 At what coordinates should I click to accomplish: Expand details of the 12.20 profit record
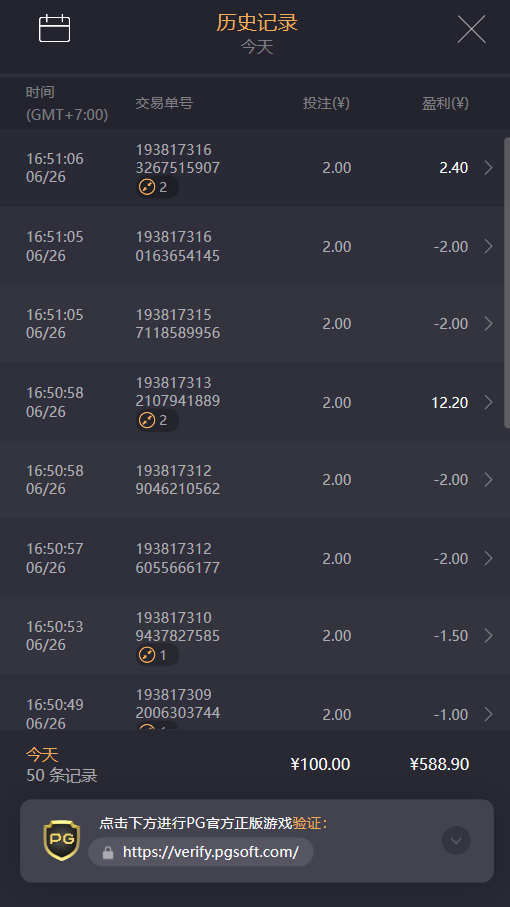point(489,402)
